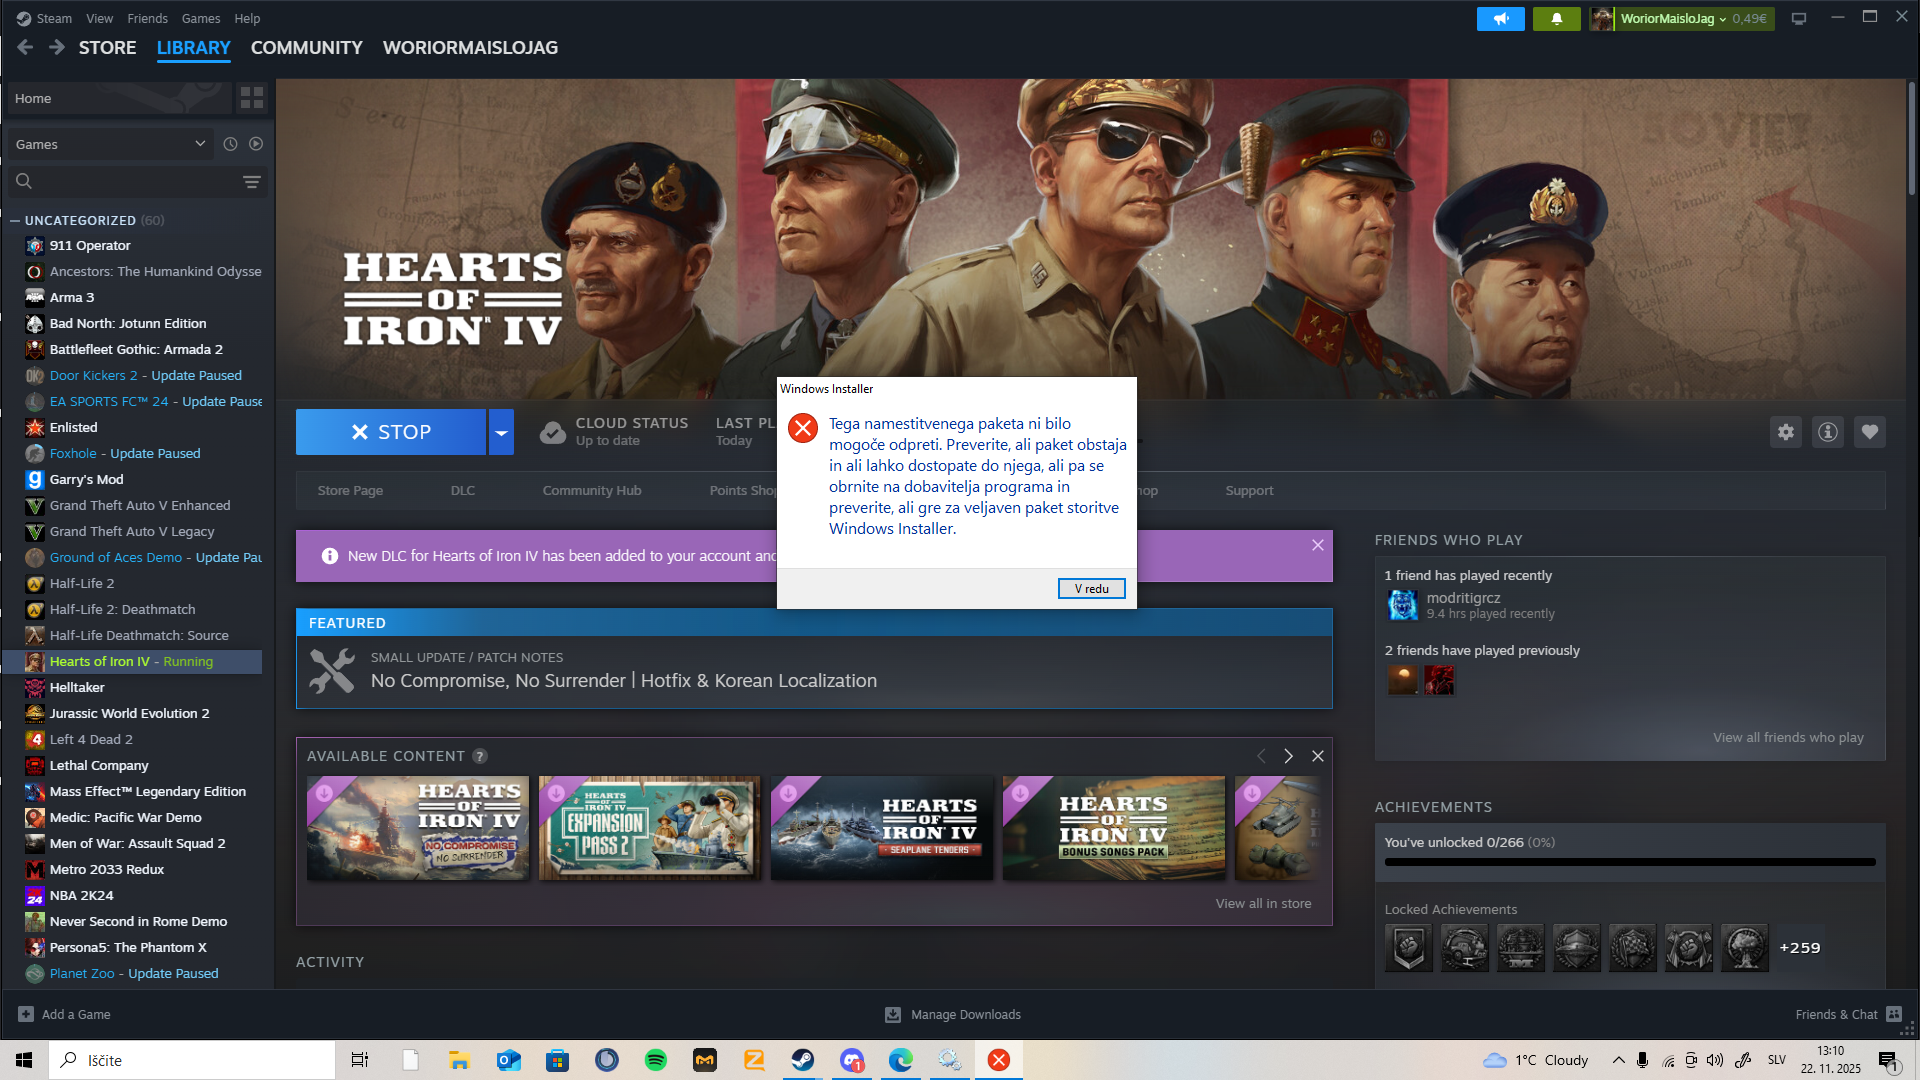
Task: Add Hearts of Iron IV to favorites heart
Action: pos(1870,432)
